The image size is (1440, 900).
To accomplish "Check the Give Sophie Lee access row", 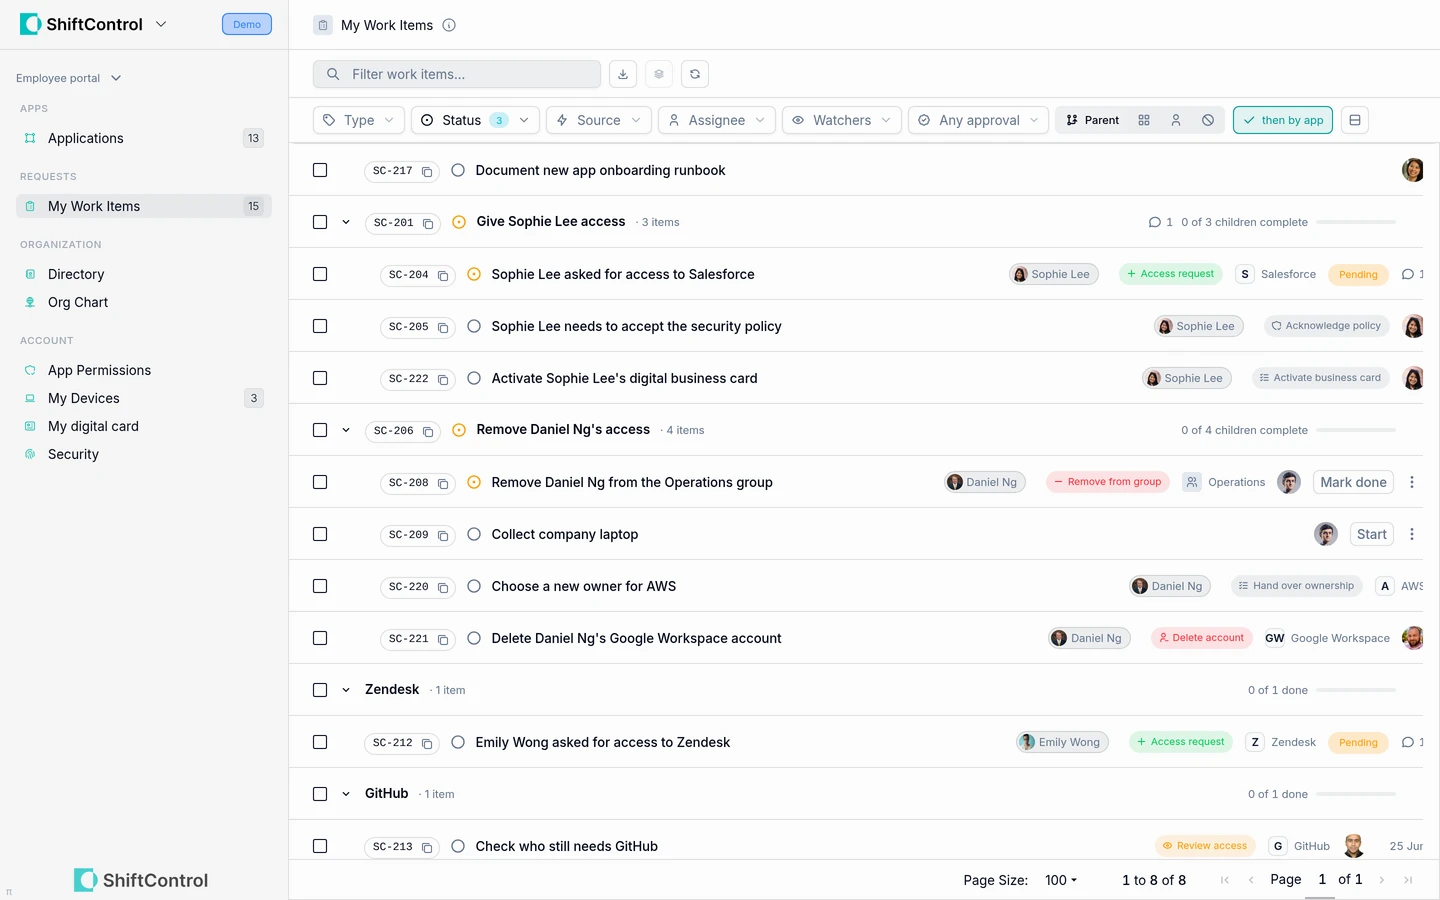I will (x=320, y=222).
